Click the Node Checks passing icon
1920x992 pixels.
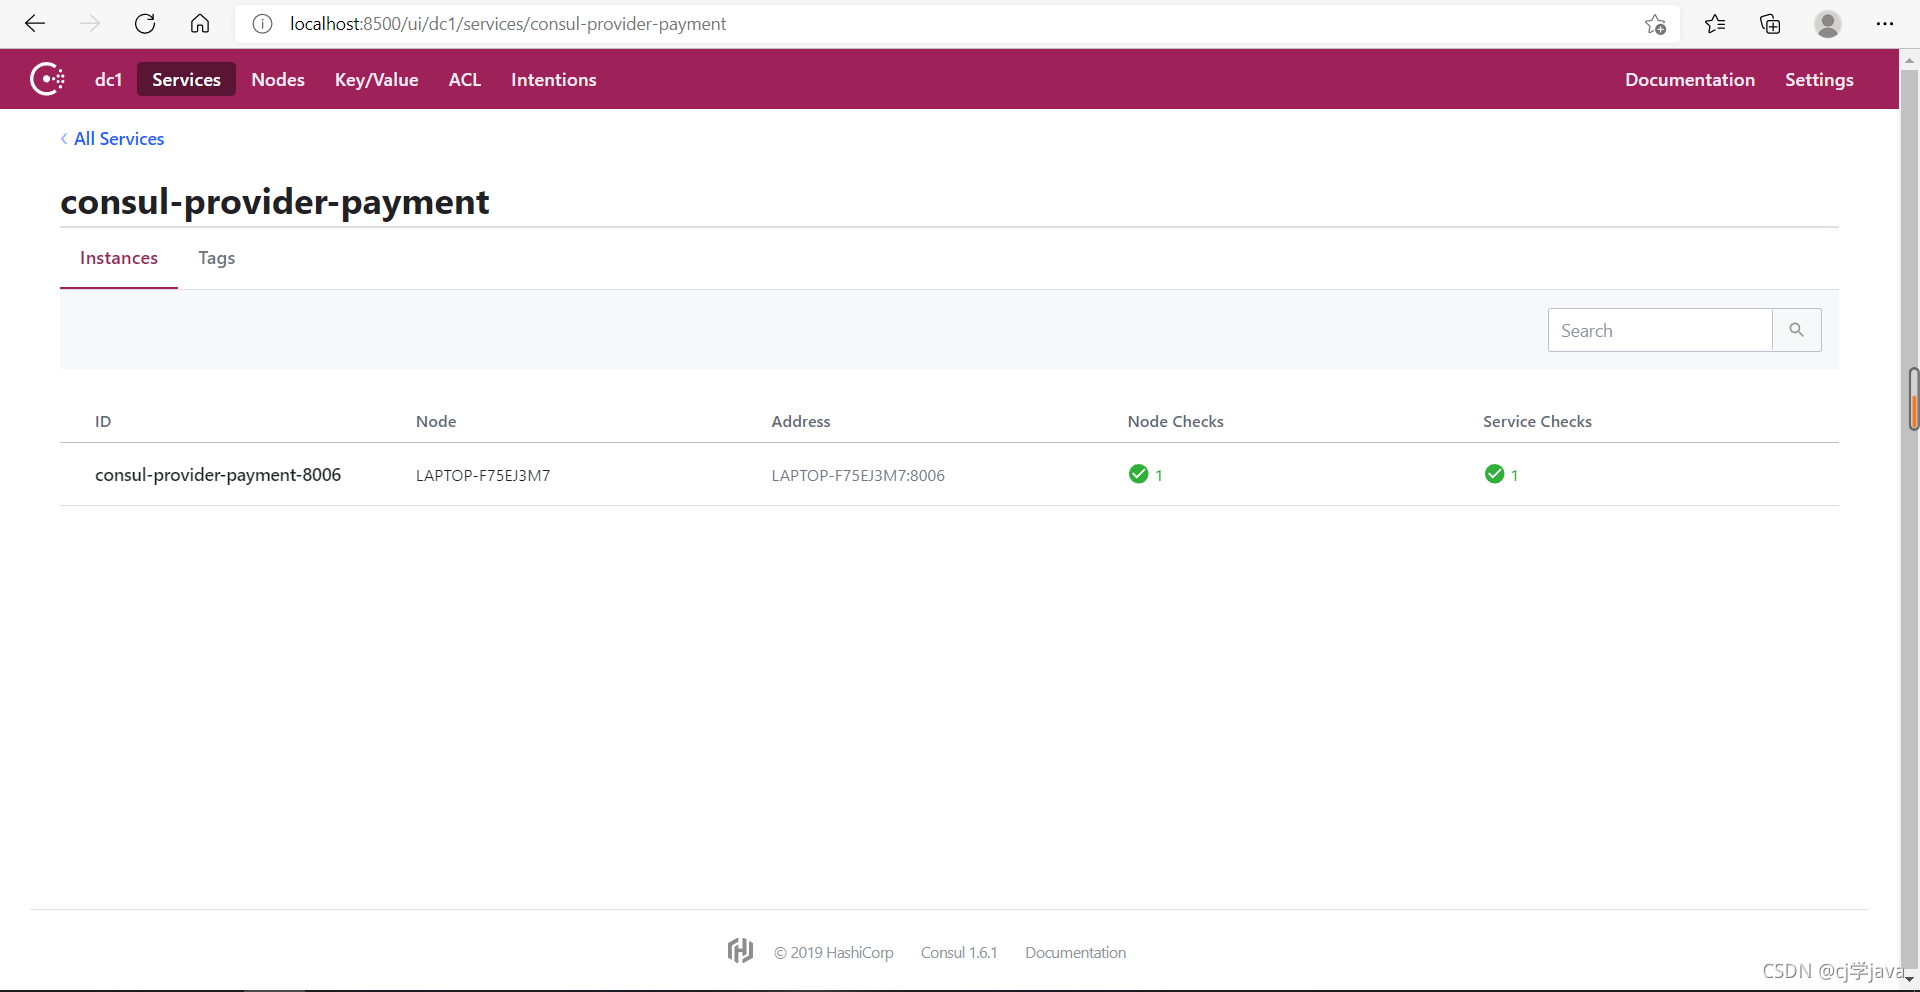tap(1138, 474)
